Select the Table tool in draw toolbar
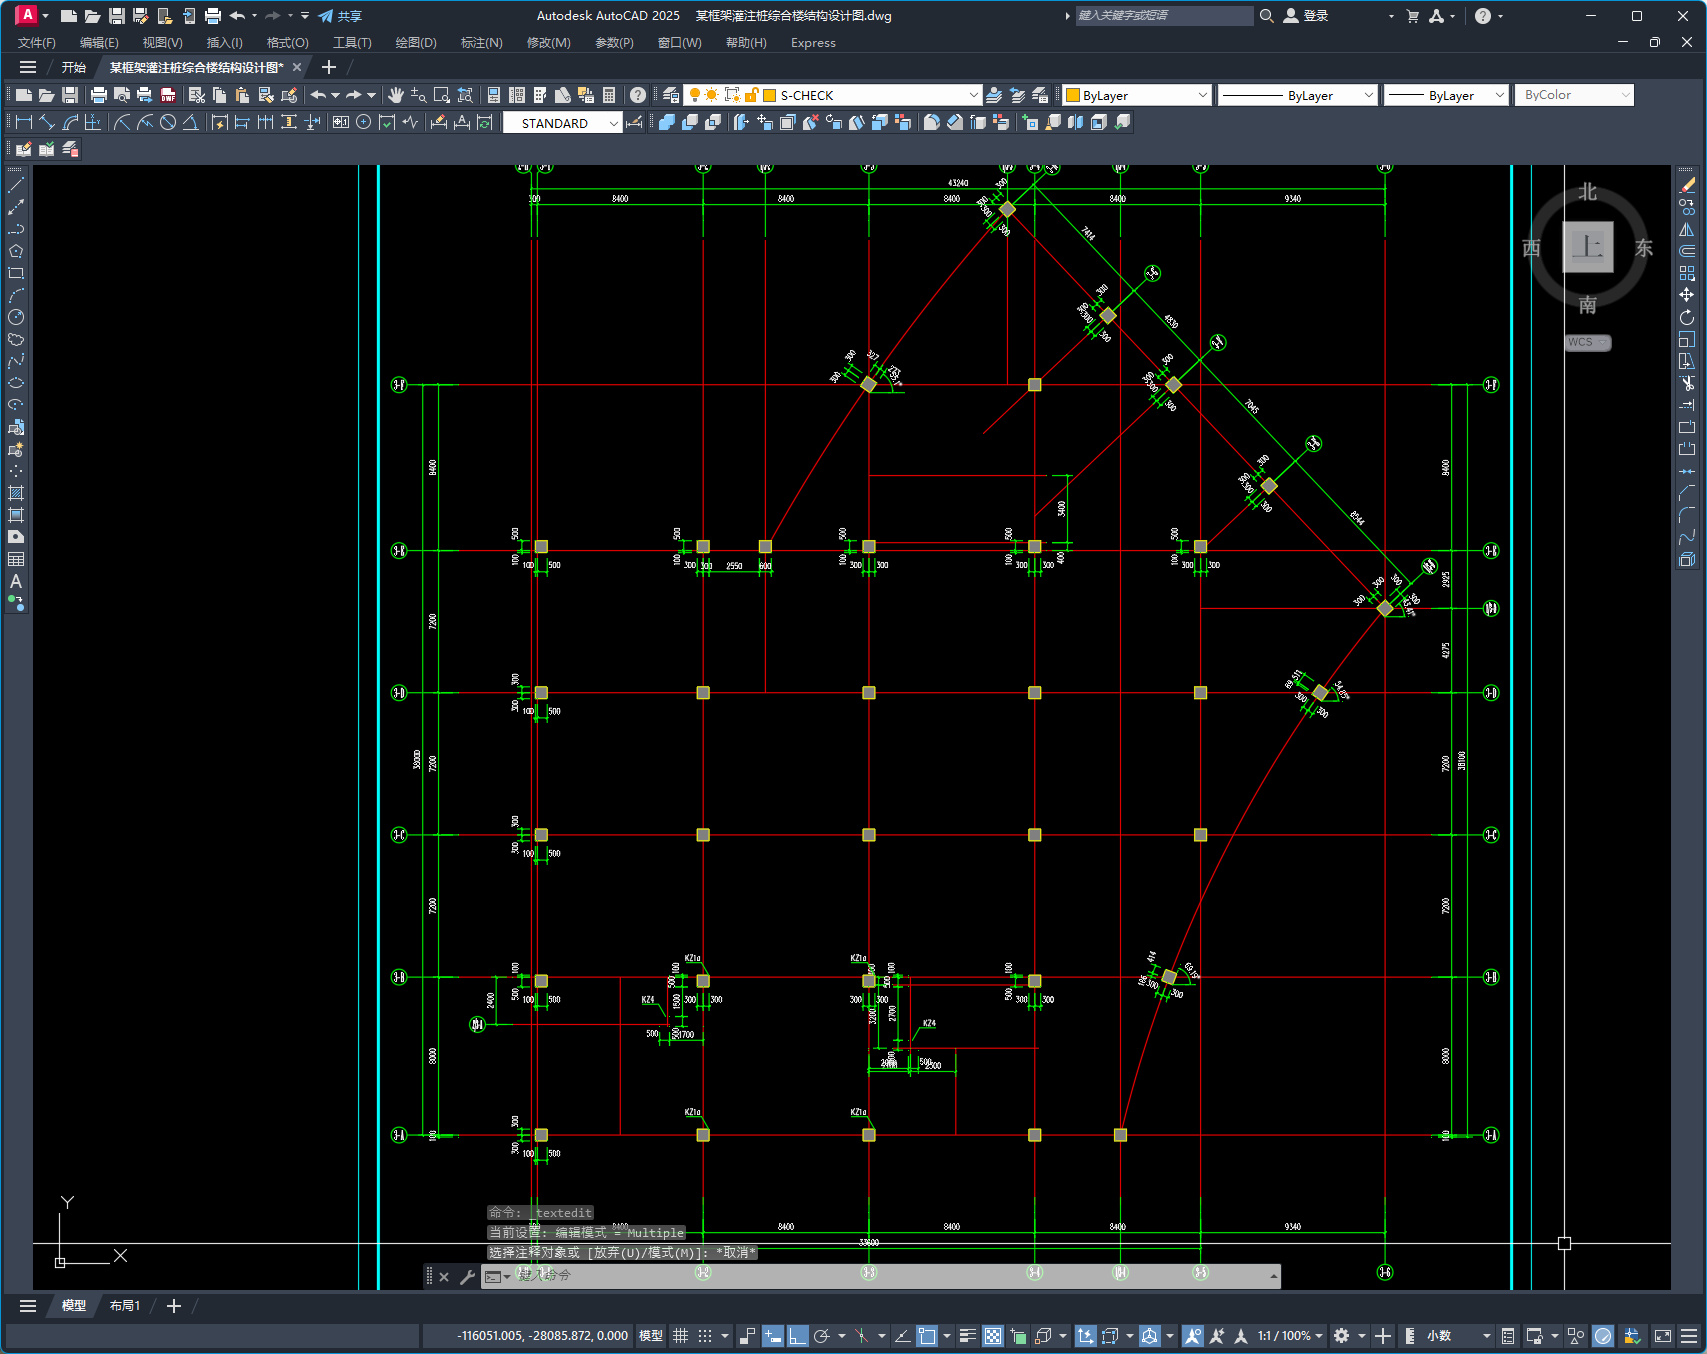Screen dimensions: 1707x1354 coord(16,559)
